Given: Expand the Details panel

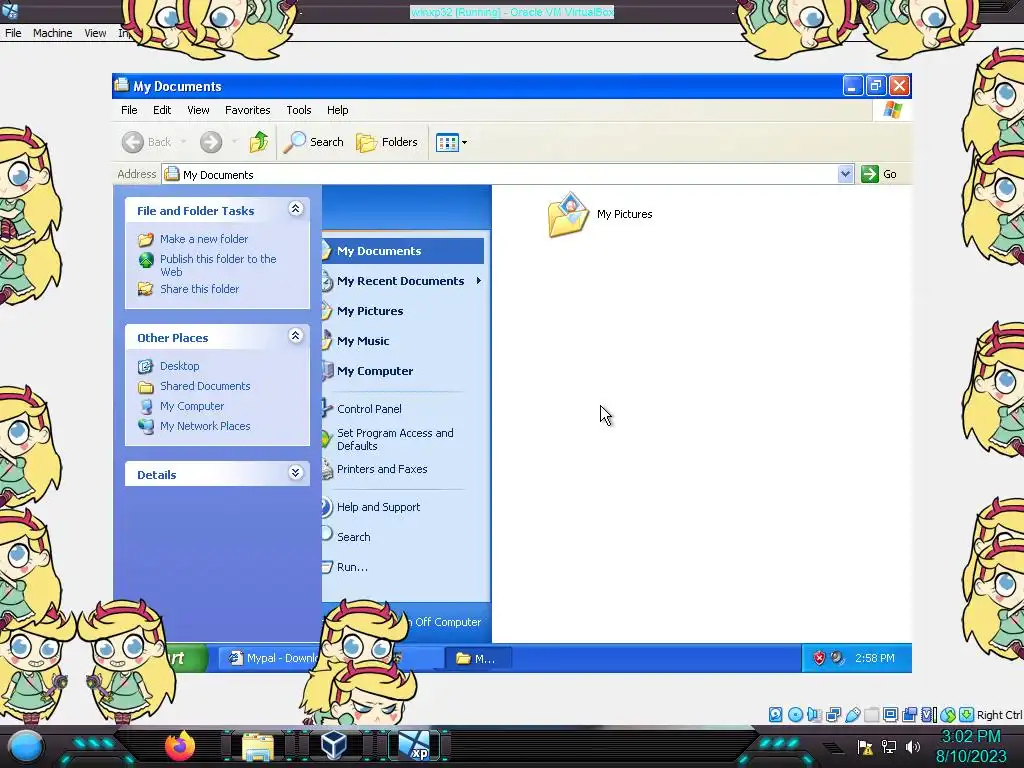Looking at the screenshot, I should click(295, 473).
